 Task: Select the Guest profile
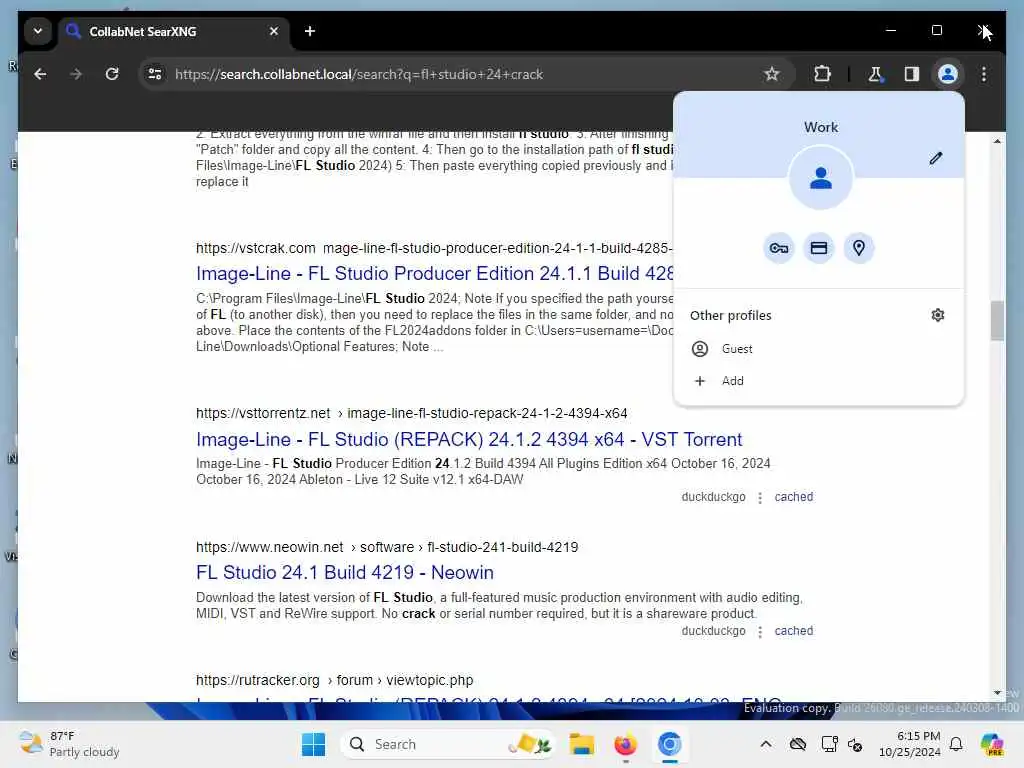818,349
